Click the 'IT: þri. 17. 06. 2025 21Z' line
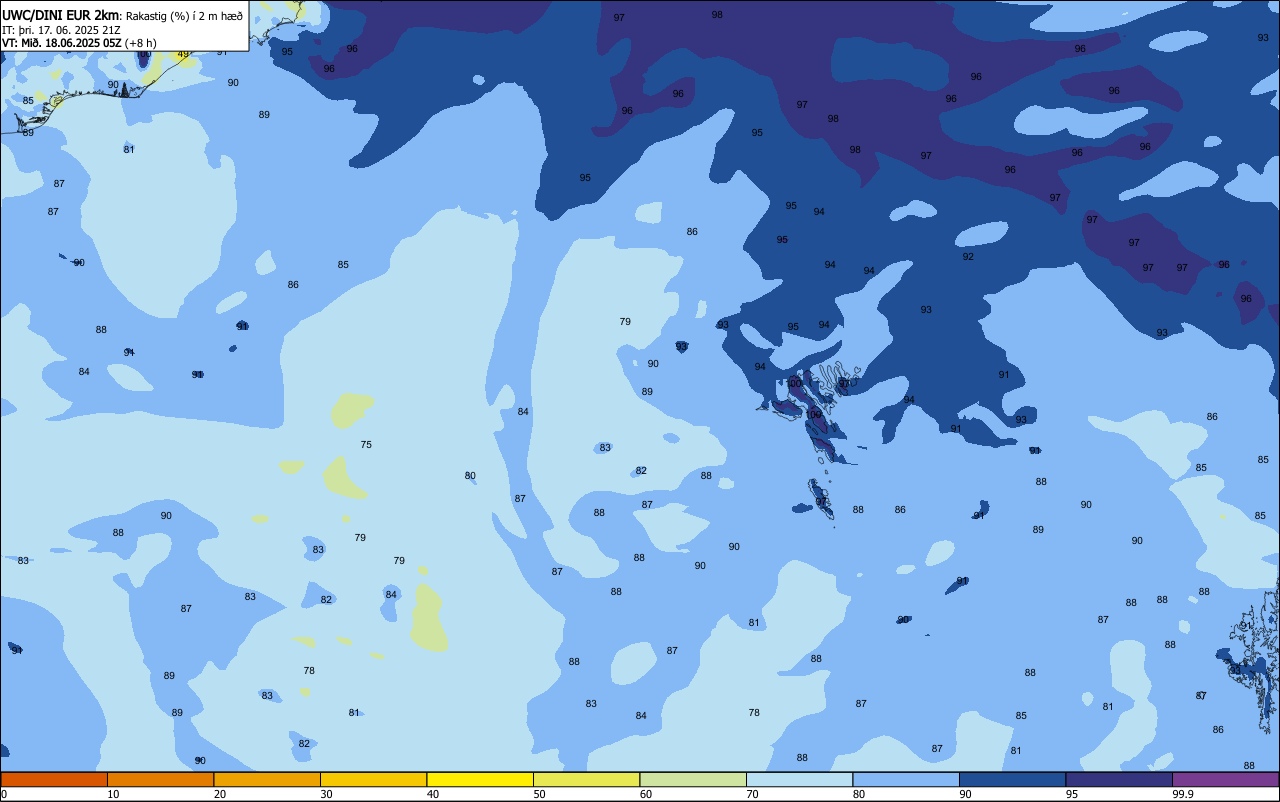1280x802 pixels. coord(61,30)
